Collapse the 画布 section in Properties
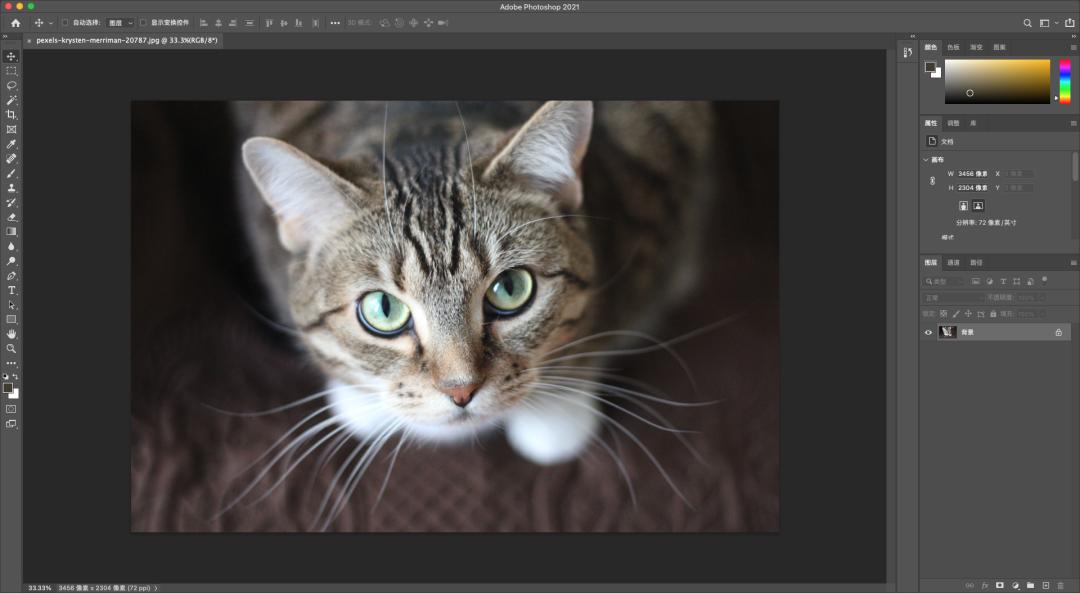 [924, 157]
